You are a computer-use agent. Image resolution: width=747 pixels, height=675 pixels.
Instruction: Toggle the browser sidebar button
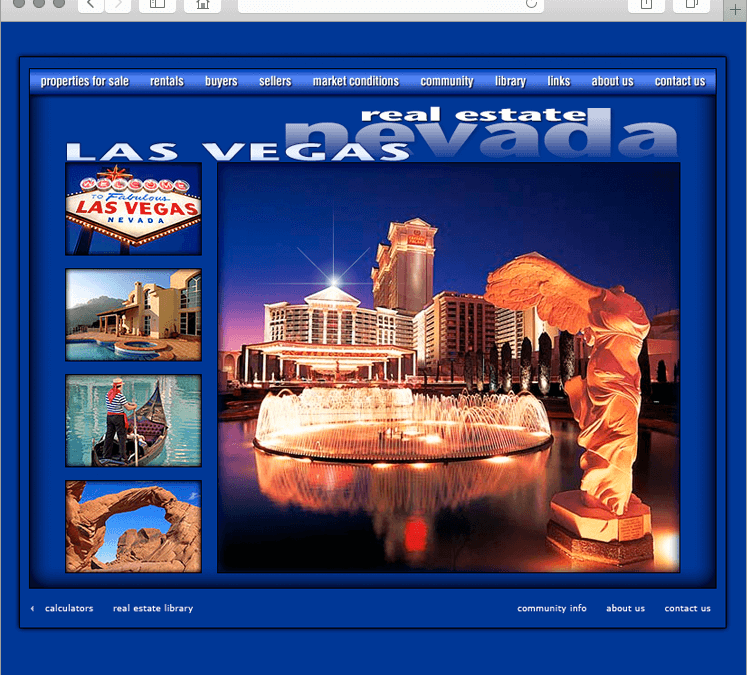pos(157,5)
